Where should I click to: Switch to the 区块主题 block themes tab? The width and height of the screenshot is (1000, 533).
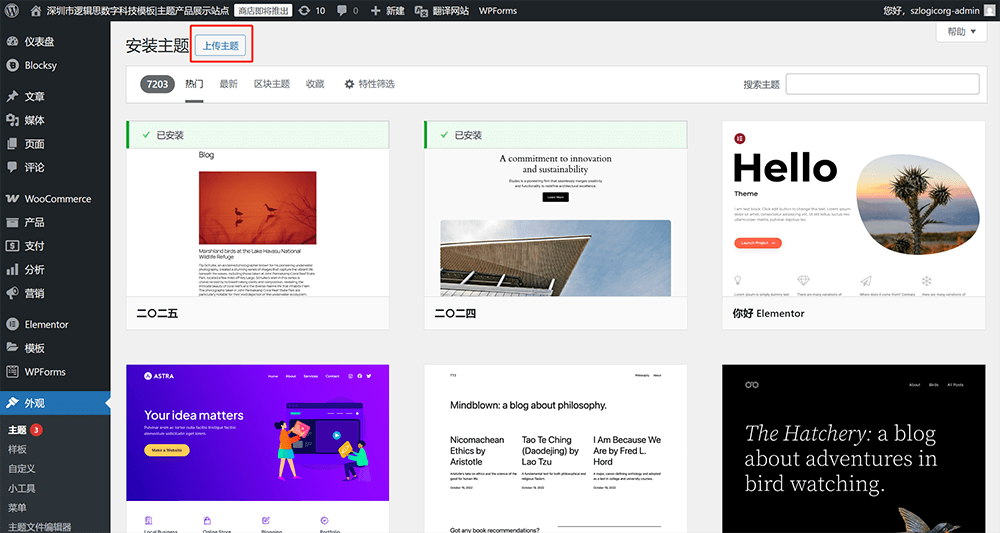tap(272, 84)
